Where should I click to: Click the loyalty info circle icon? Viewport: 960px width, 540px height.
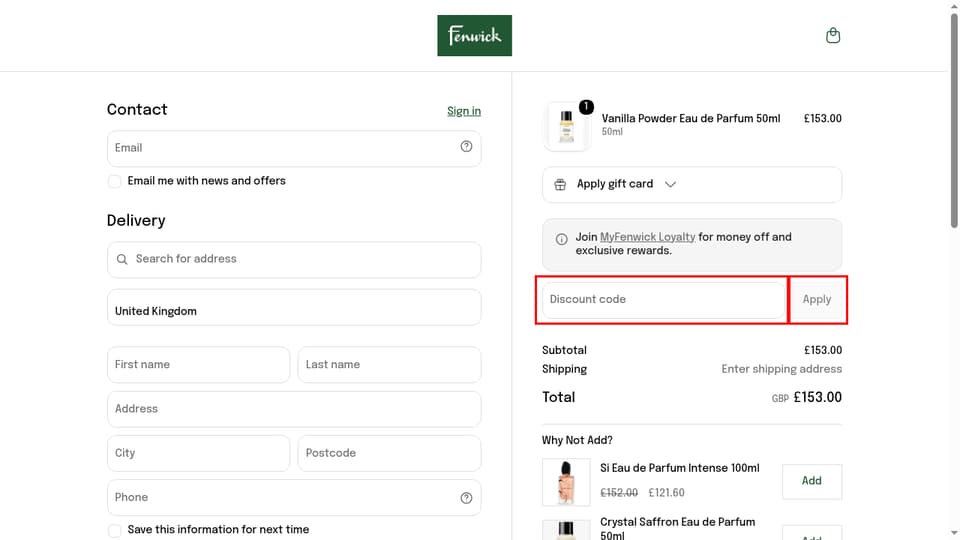pos(561,239)
